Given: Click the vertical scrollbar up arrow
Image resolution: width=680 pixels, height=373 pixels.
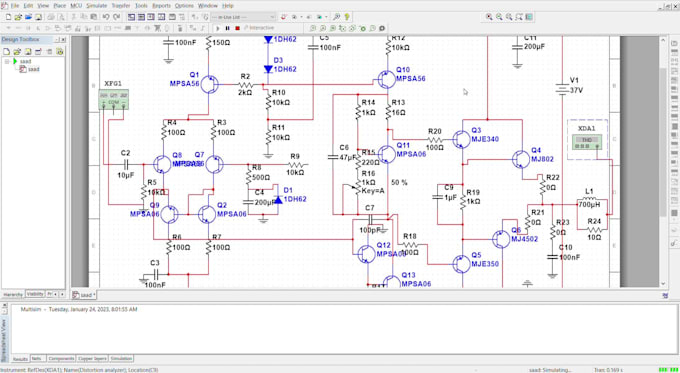Looking at the screenshot, I should point(663,39).
